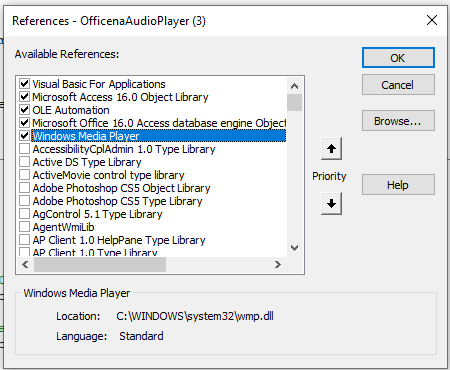Uncheck Visual Basic For Applications checkbox
Viewport: 450px width, 370px height.
click(24, 84)
